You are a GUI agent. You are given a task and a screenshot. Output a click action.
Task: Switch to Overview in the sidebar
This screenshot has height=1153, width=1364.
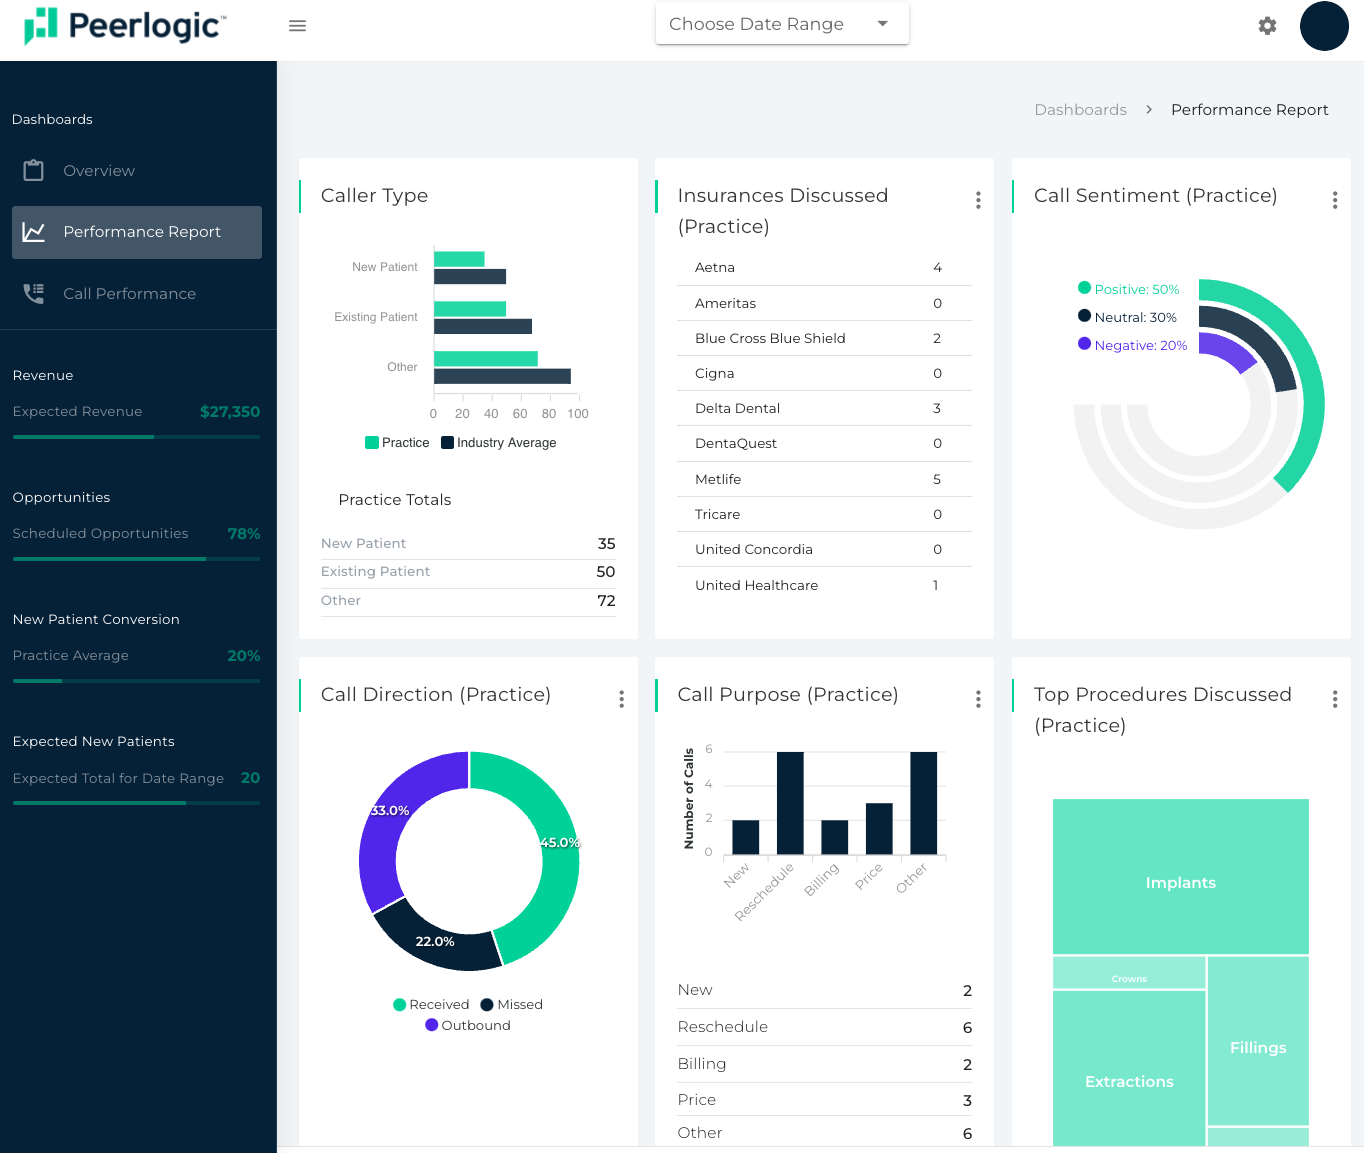pyautogui.click(x=101, y=170)
